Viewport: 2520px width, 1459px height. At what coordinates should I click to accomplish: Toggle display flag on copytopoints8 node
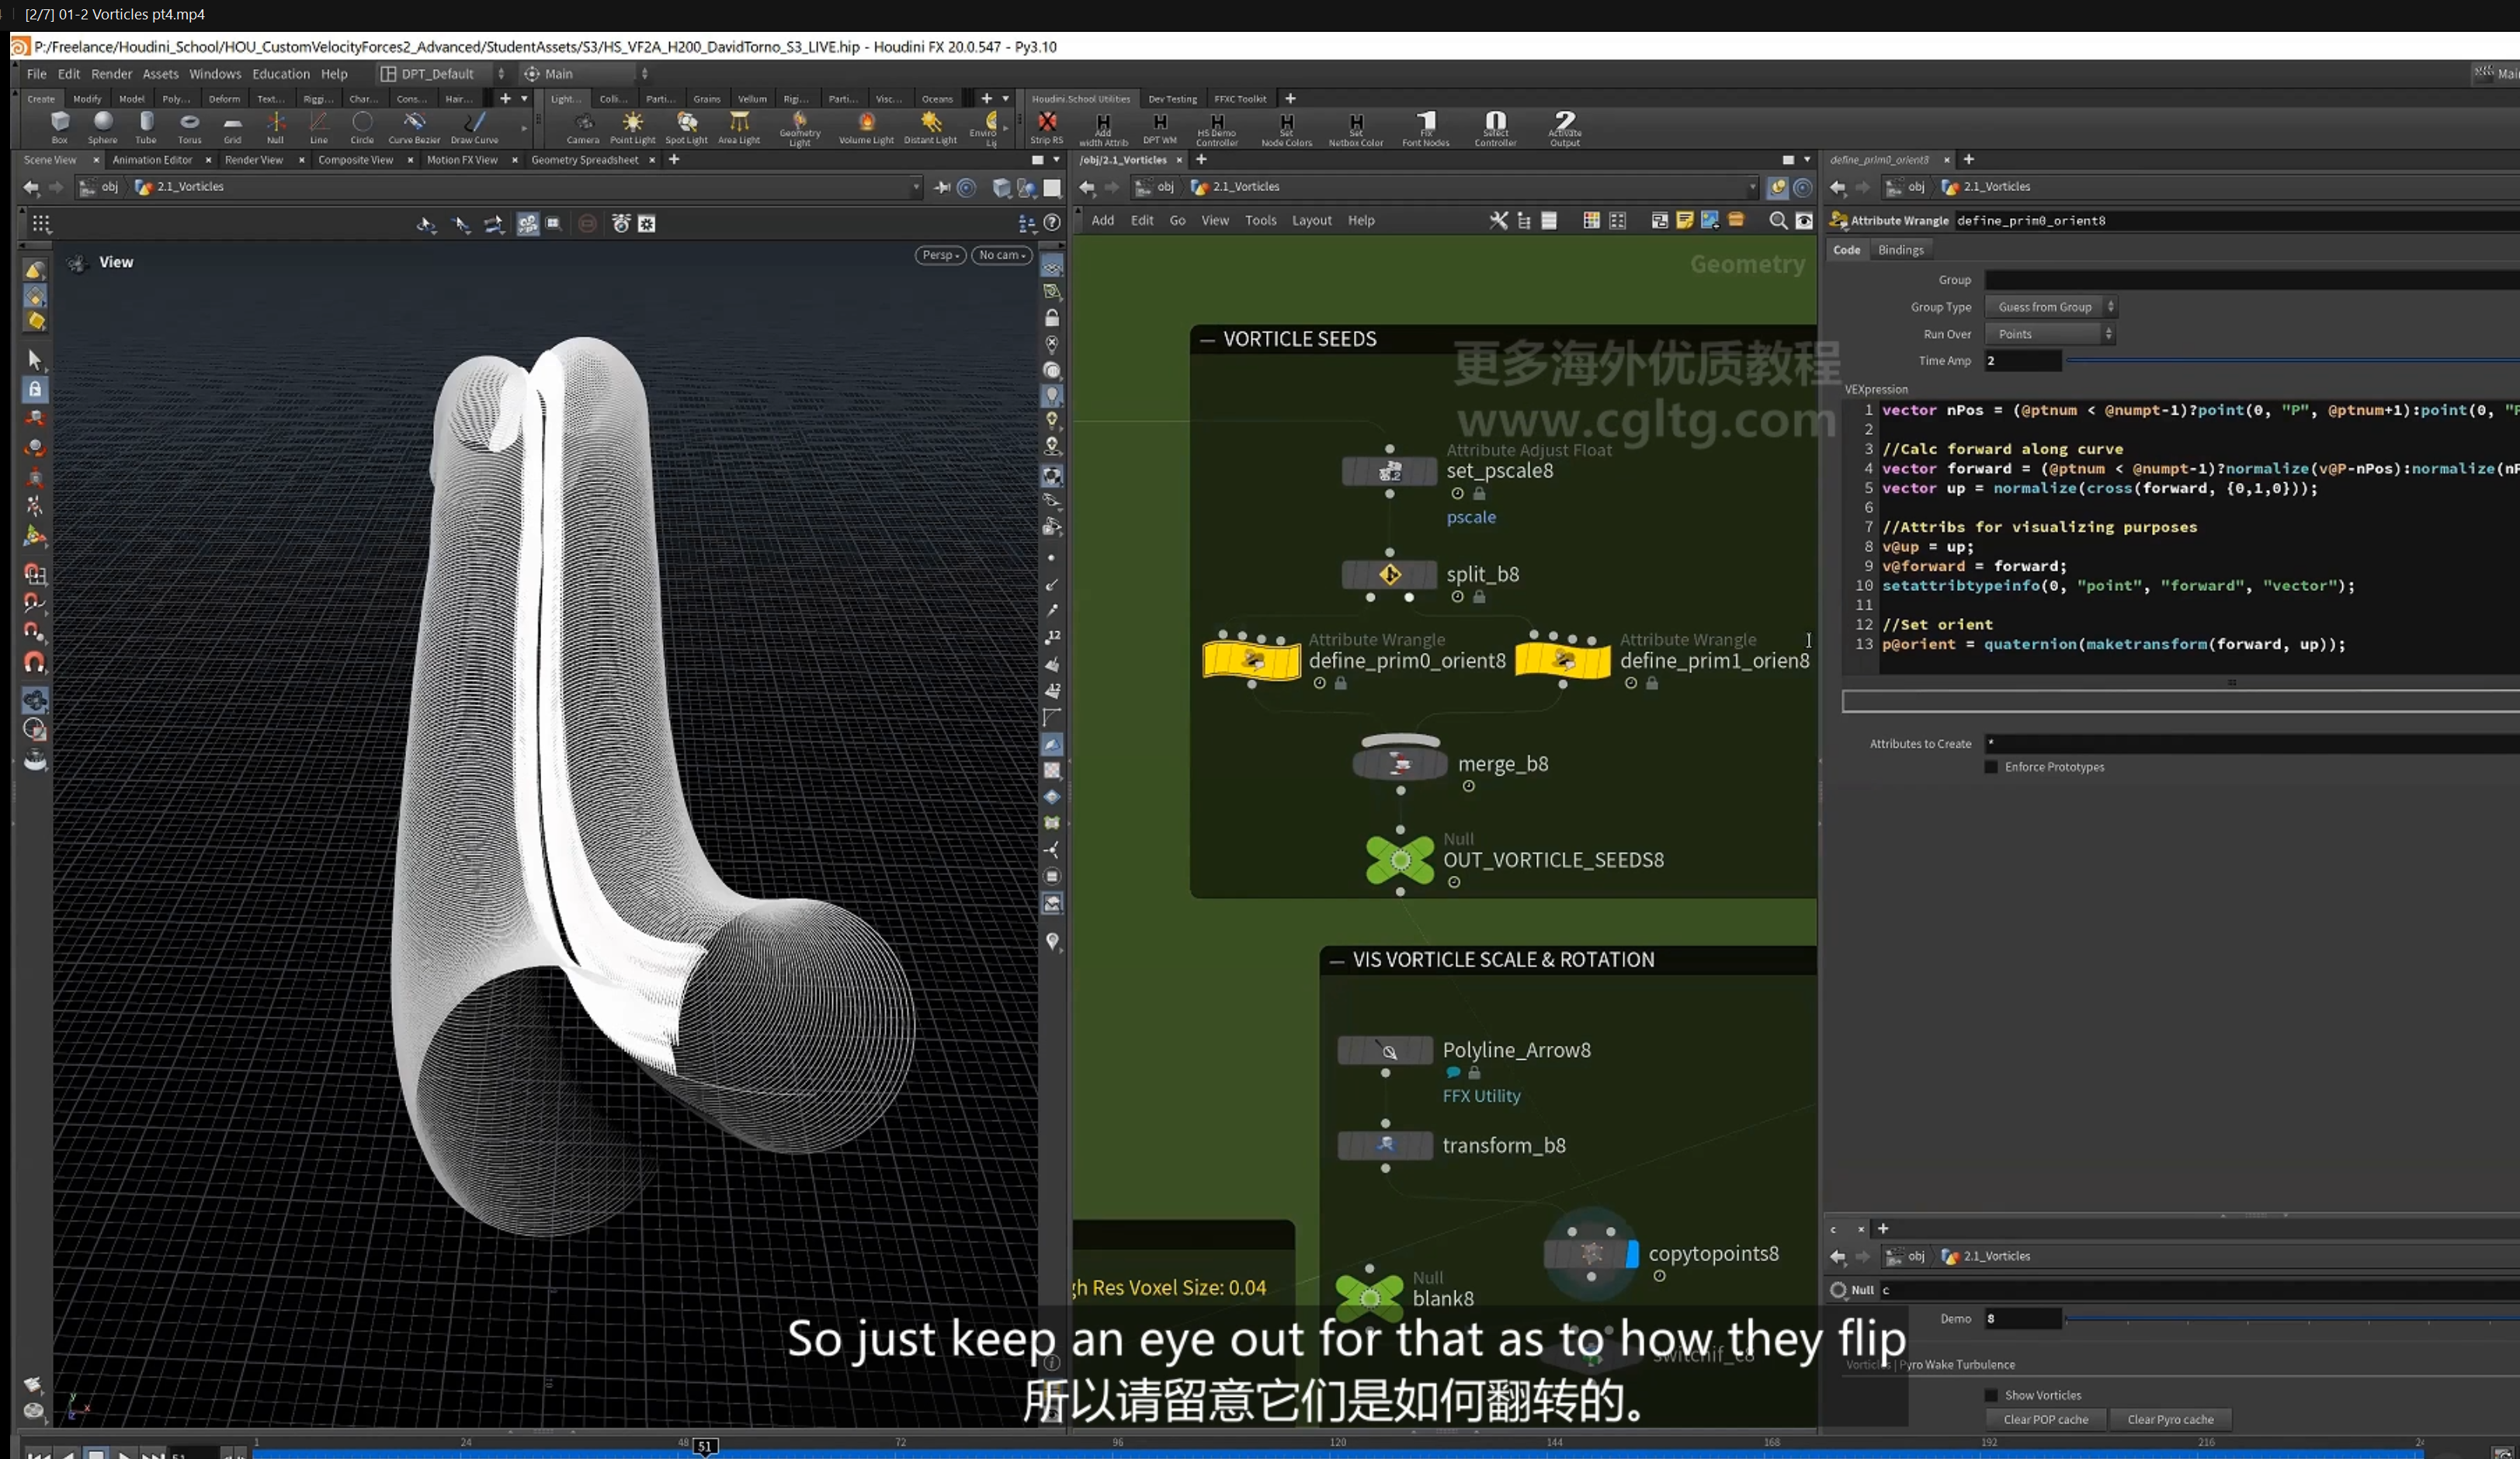pyautogui.click(x=1632, y=1253)
